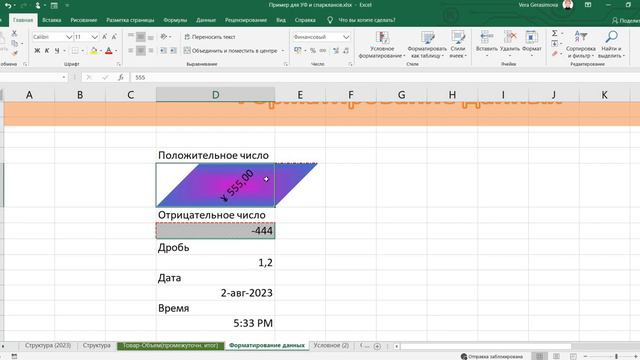The height and width of the screenshot is (360, 640).
Task: Switch to the Главная ribbon tab
Action: pyautogui.click(x=22, y=20)
